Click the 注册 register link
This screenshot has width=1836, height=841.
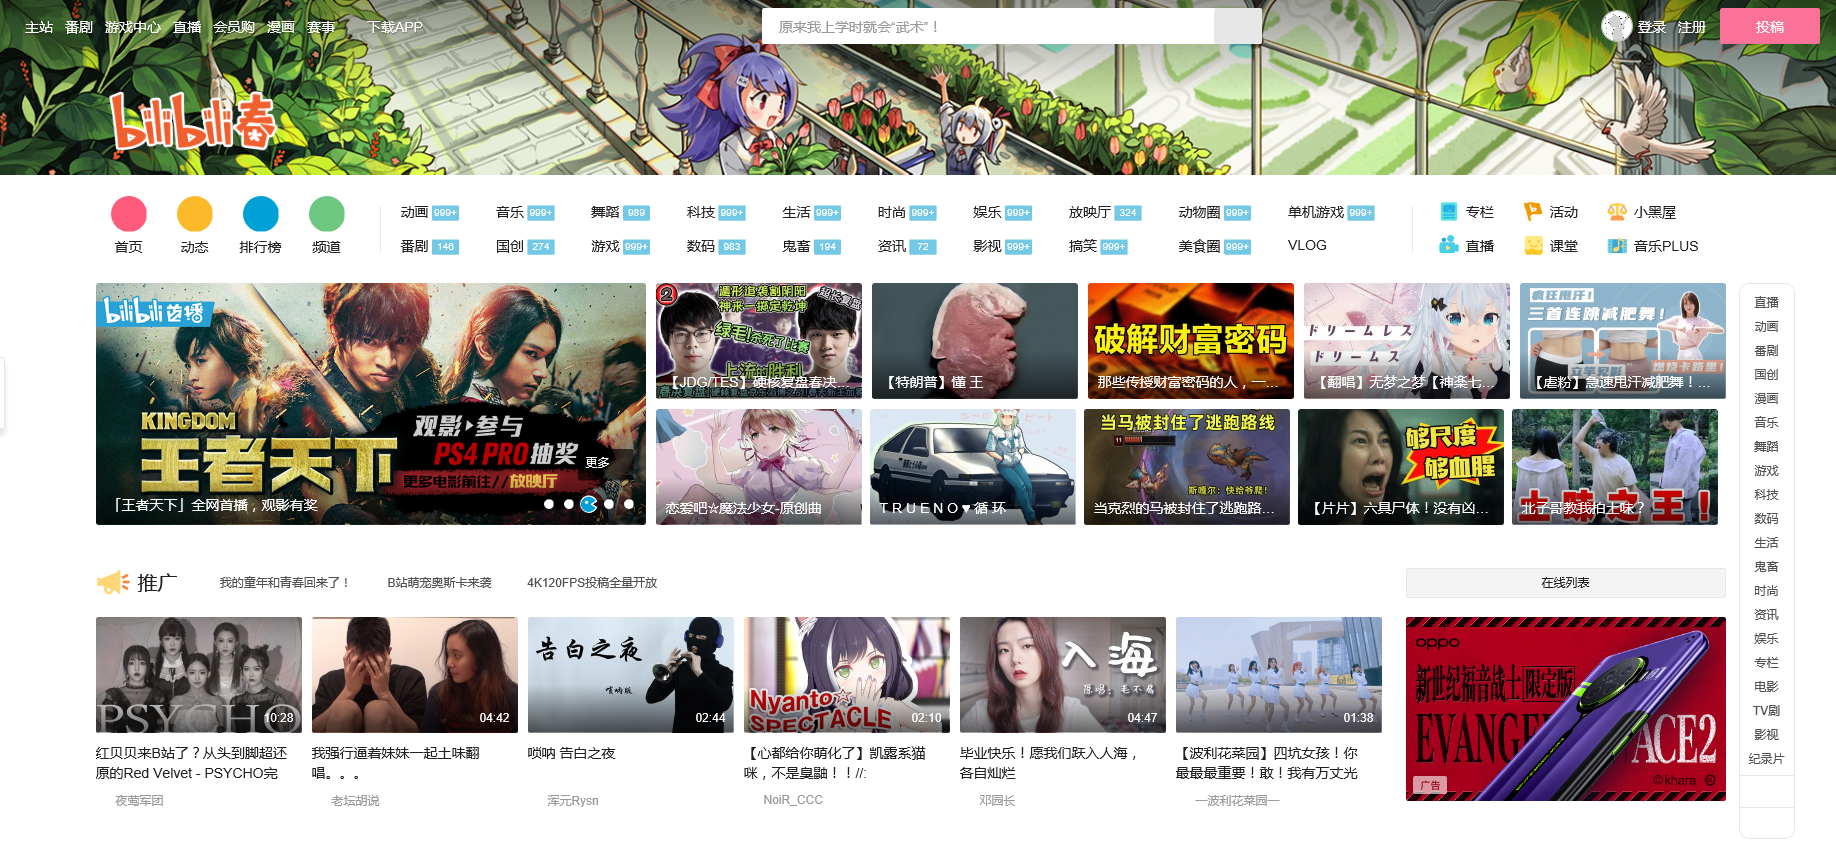pos(1692,27)
